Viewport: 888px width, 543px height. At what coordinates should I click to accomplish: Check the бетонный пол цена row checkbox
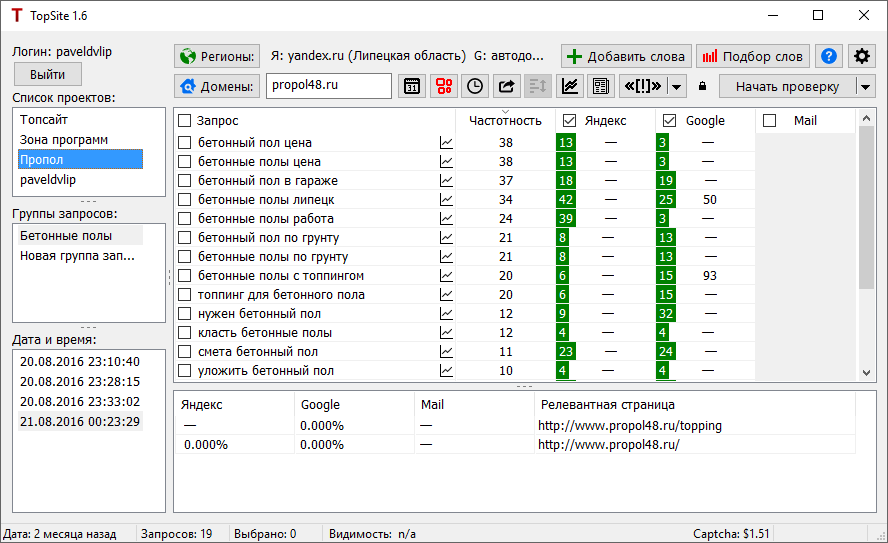[184, 143]
